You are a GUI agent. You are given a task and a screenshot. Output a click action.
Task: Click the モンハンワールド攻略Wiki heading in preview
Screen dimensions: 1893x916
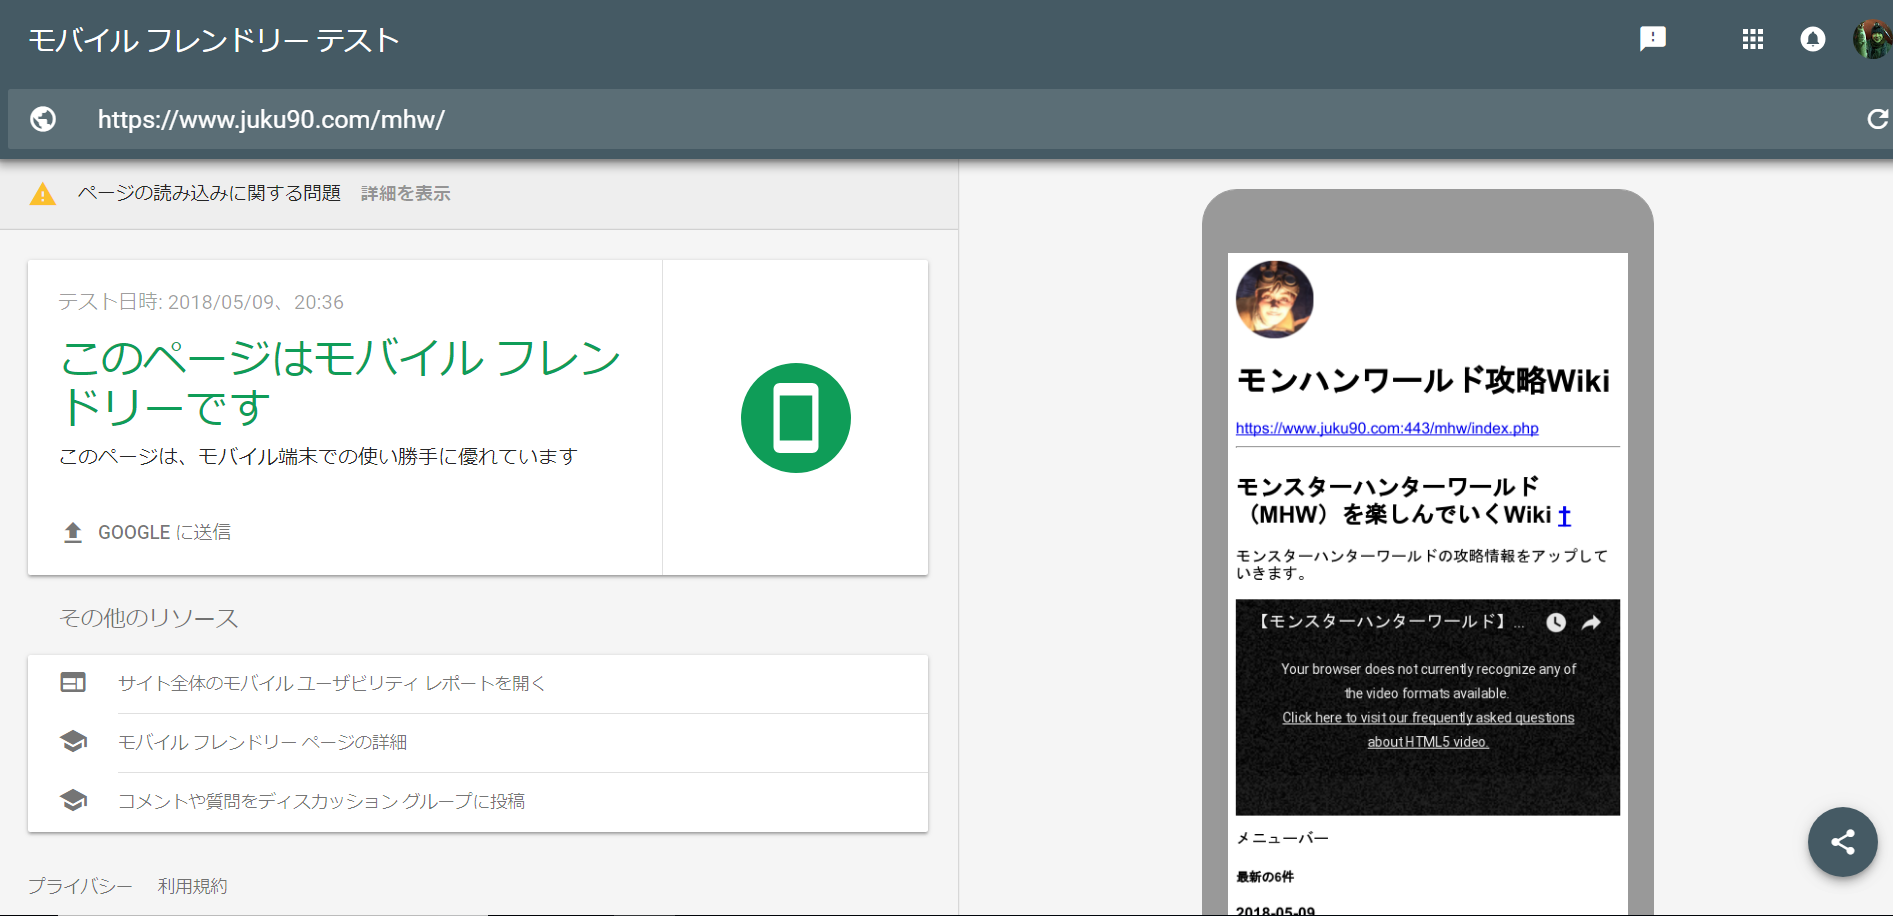click(1423, 380)
